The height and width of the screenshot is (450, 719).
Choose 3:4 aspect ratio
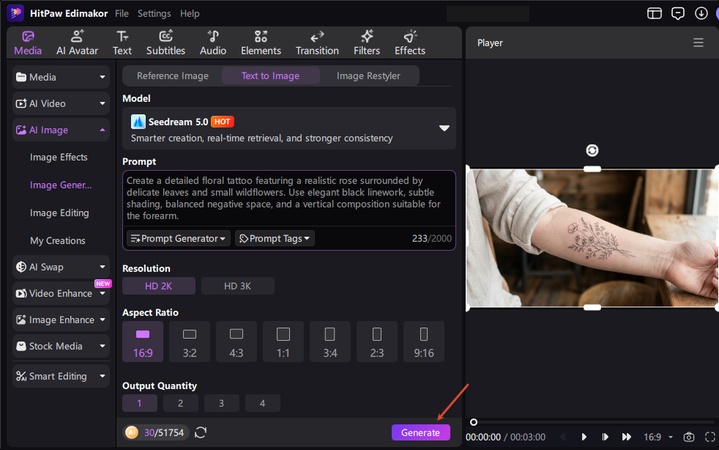(x=330, y=342)
